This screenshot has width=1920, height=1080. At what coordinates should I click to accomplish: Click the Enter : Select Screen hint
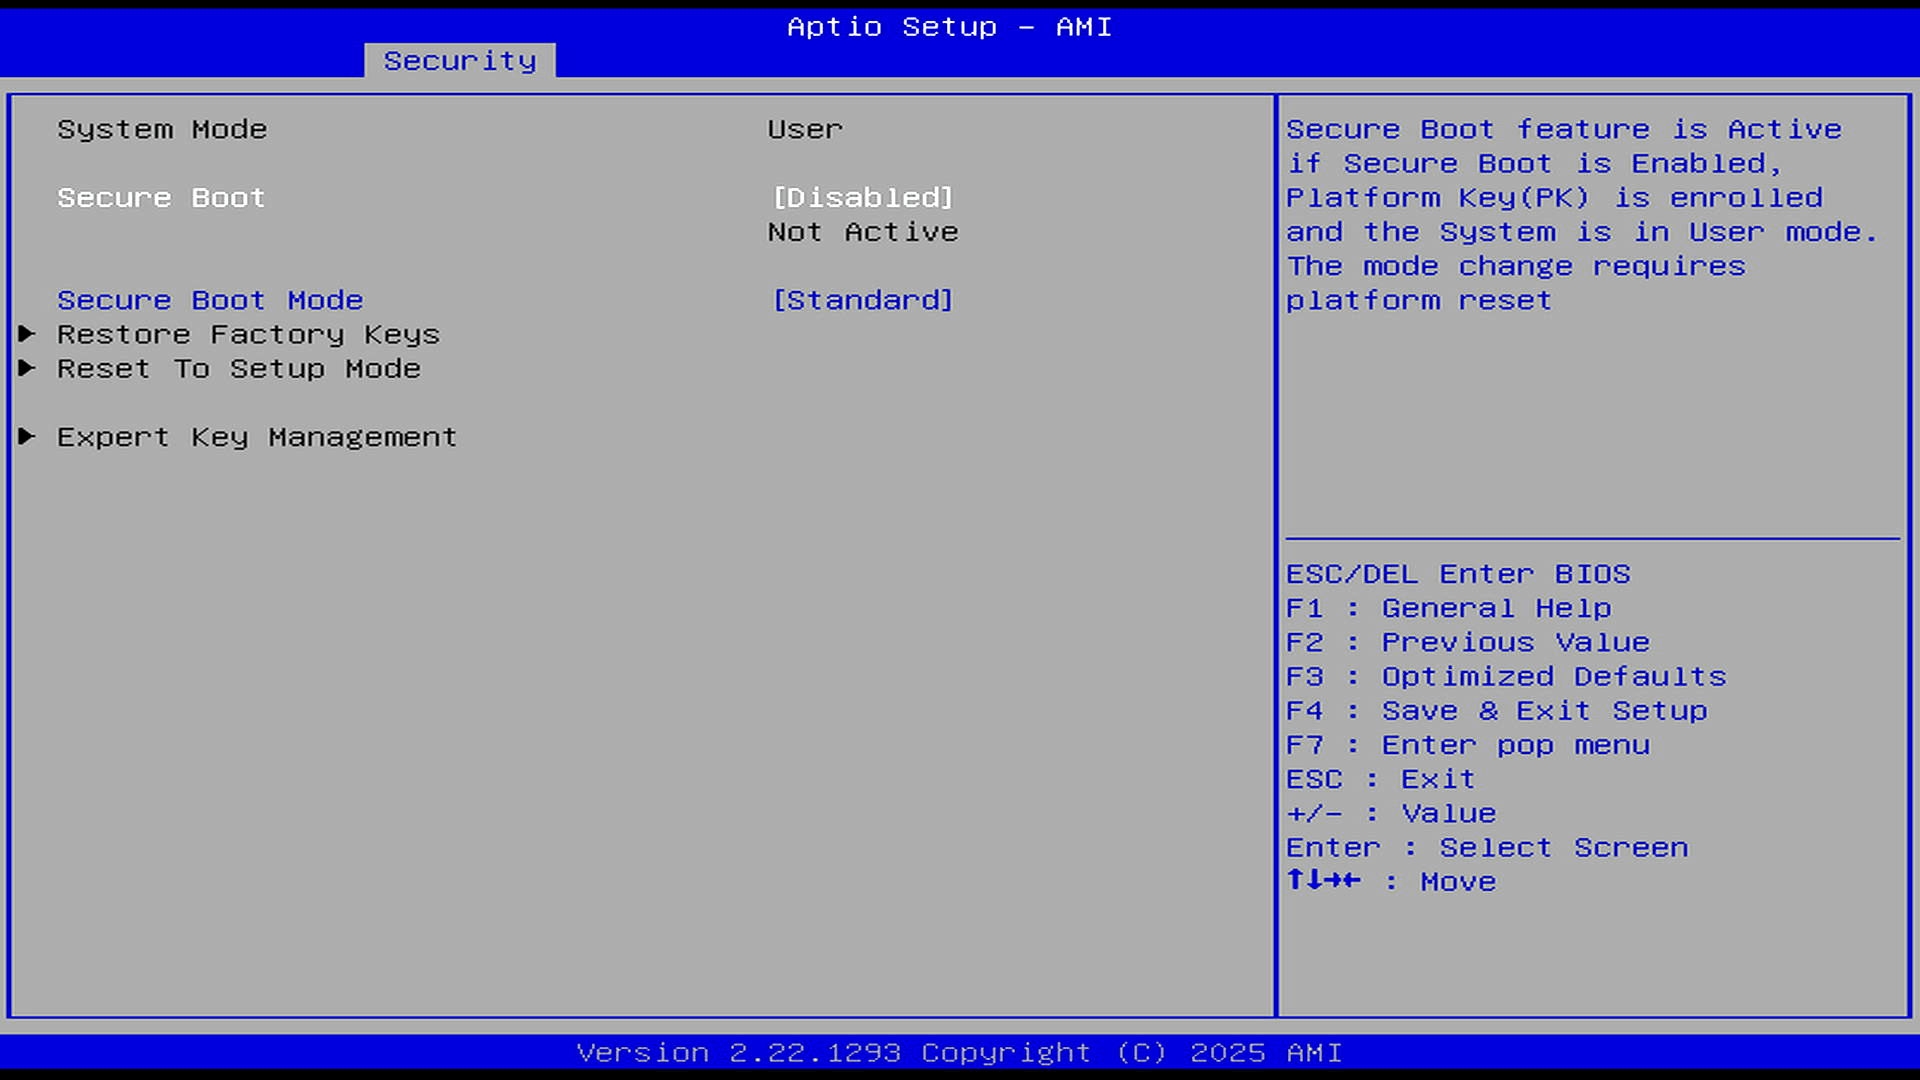tap(1487, 848)
